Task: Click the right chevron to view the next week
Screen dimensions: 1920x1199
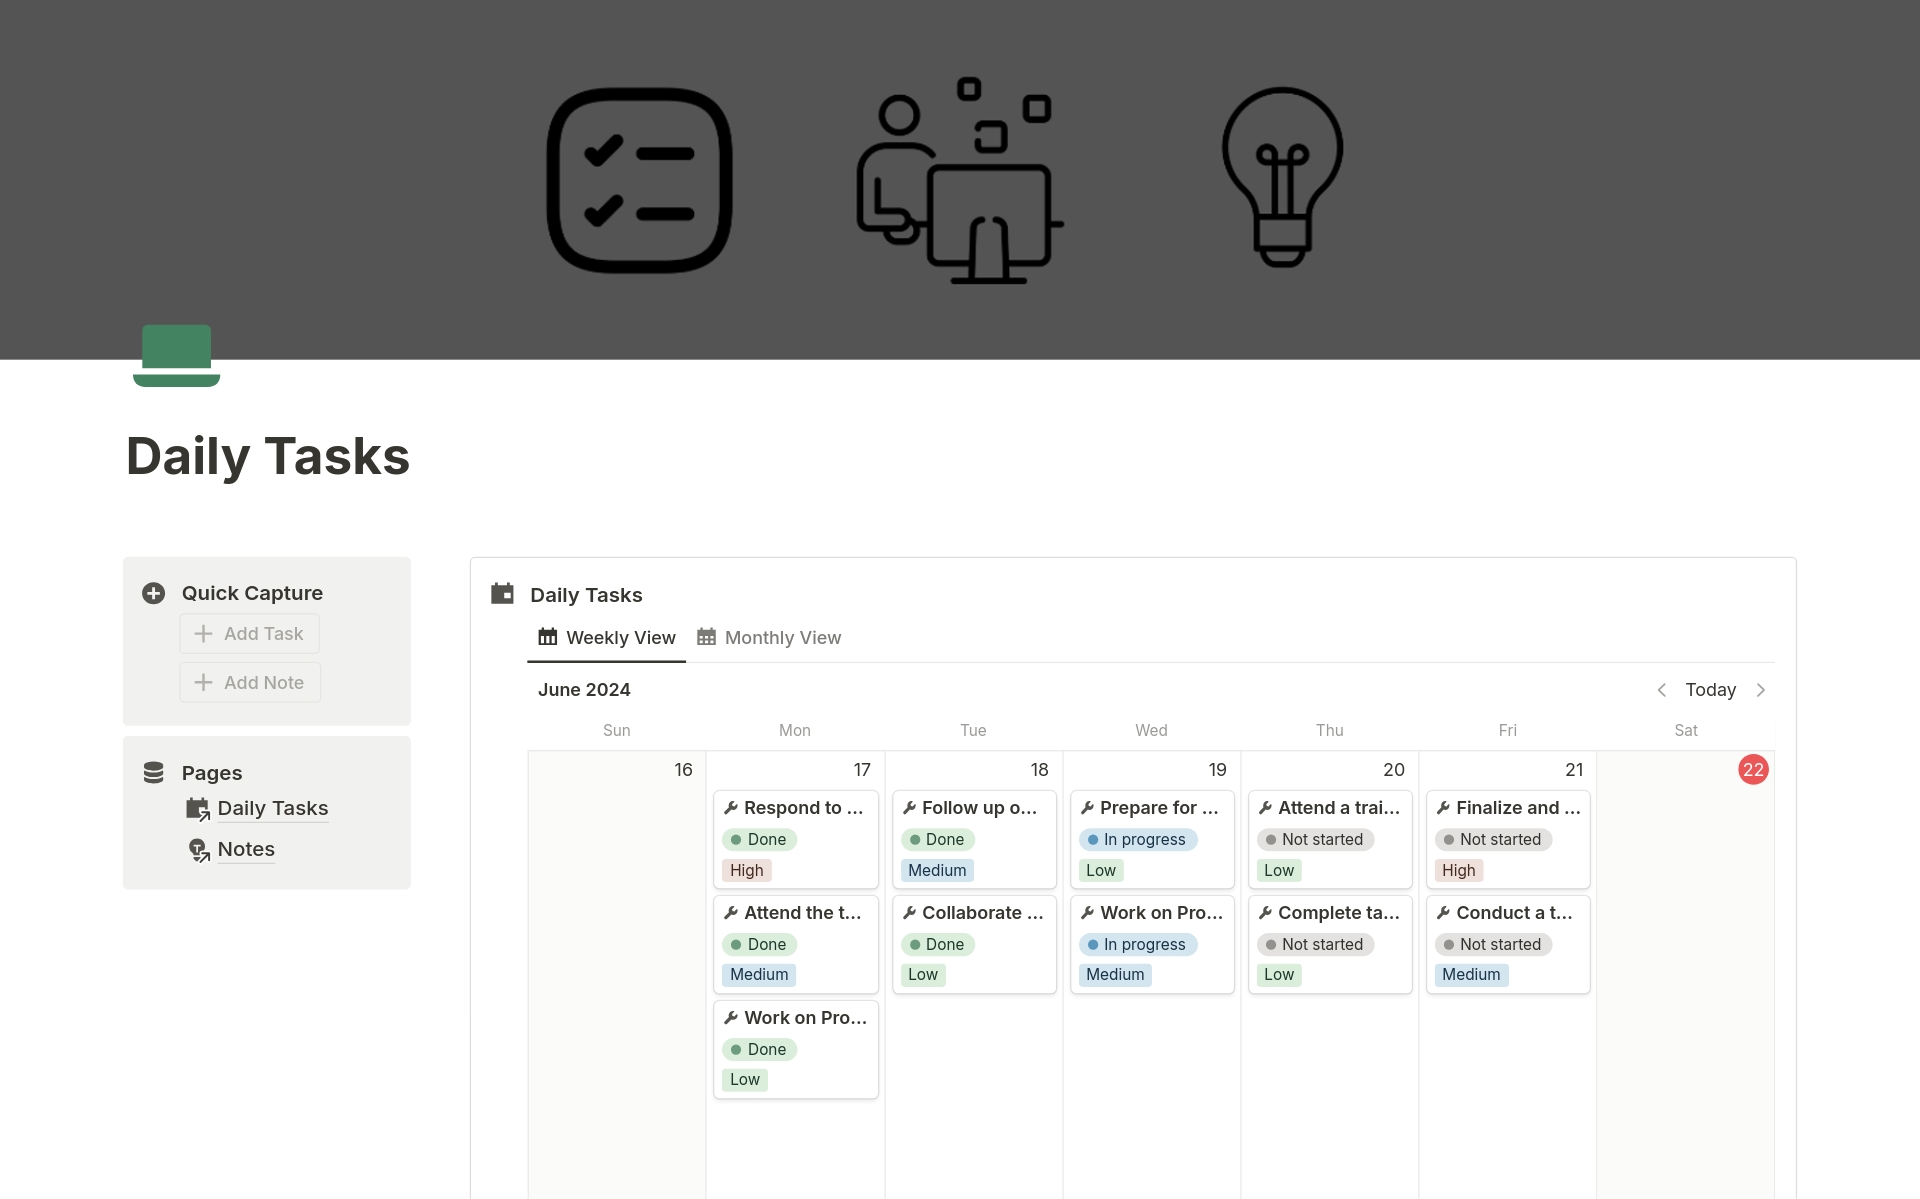Action: pyautogui.click(x=1762, y=689)
